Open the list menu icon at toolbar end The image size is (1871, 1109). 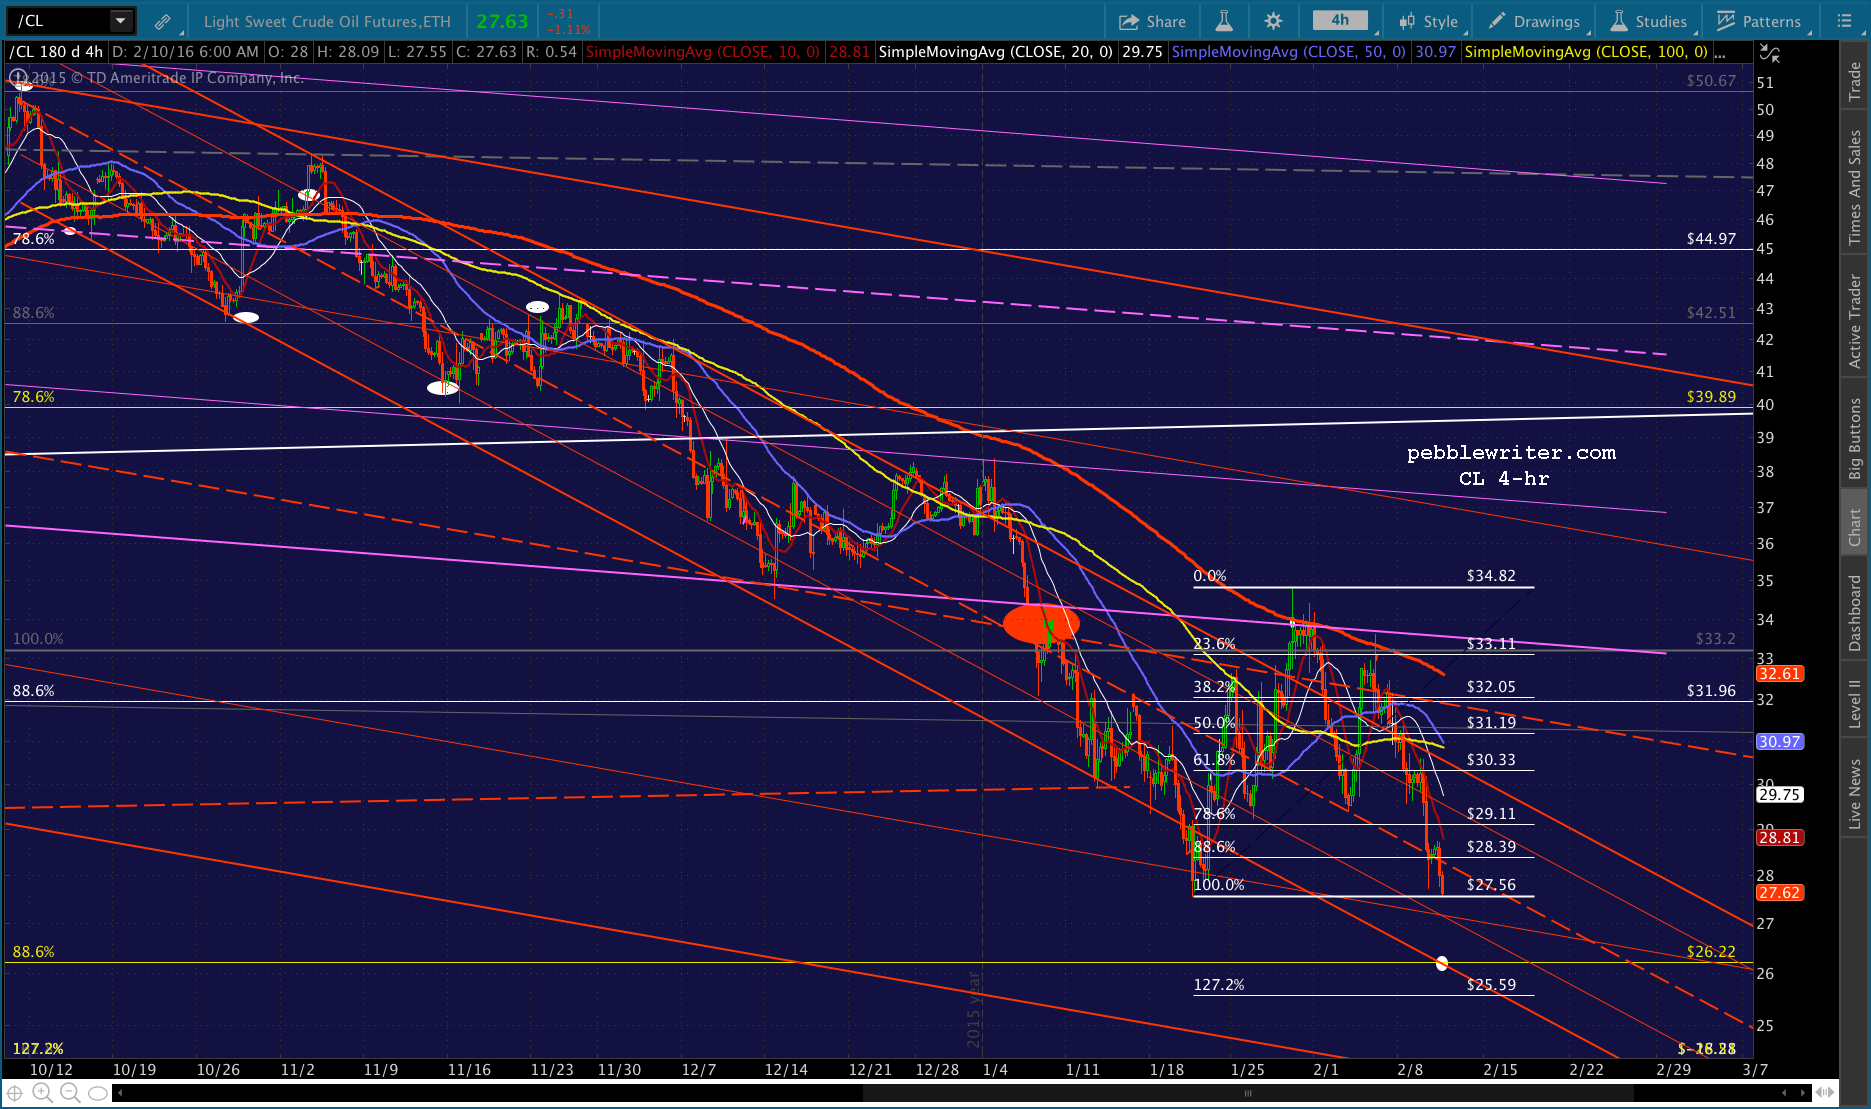[x=1845, y=21]
